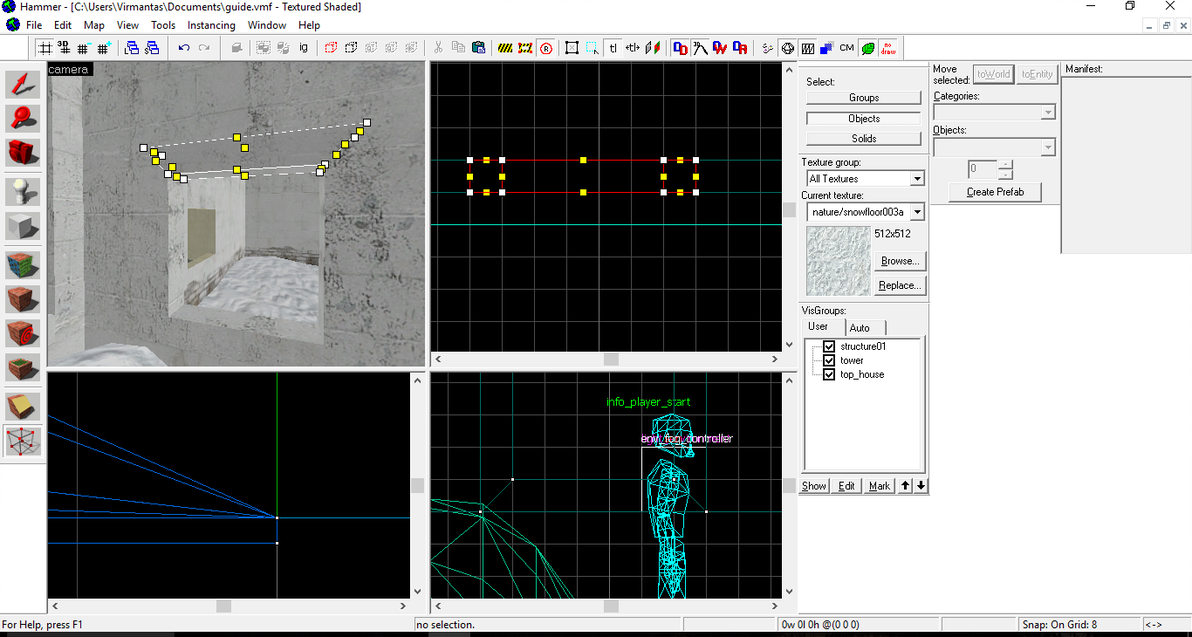Screen dimensions: 1192x637
Task: Choose the Entity tool with chess pawn
Action: (22, 190)
